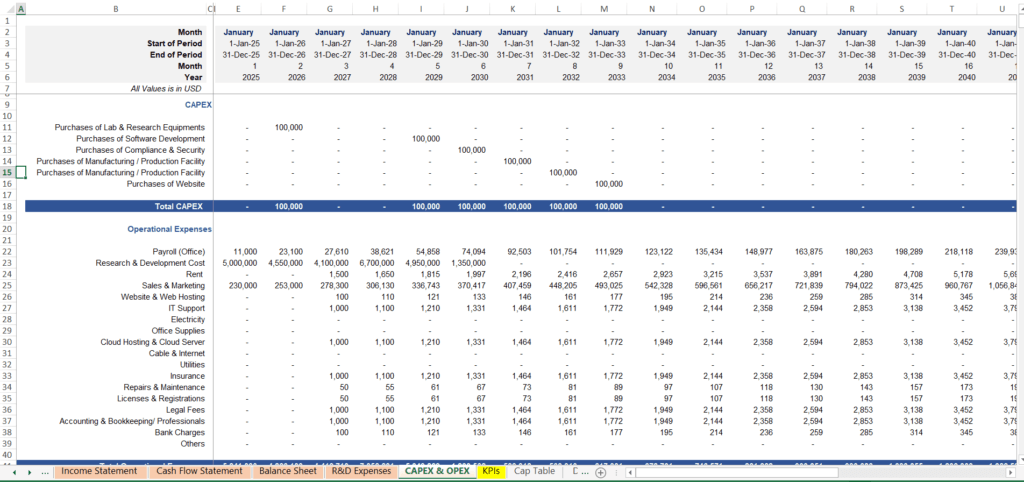This screenshot has height=482, width=1024.
Task: Select row 15 header
Action: click(7, 172)
